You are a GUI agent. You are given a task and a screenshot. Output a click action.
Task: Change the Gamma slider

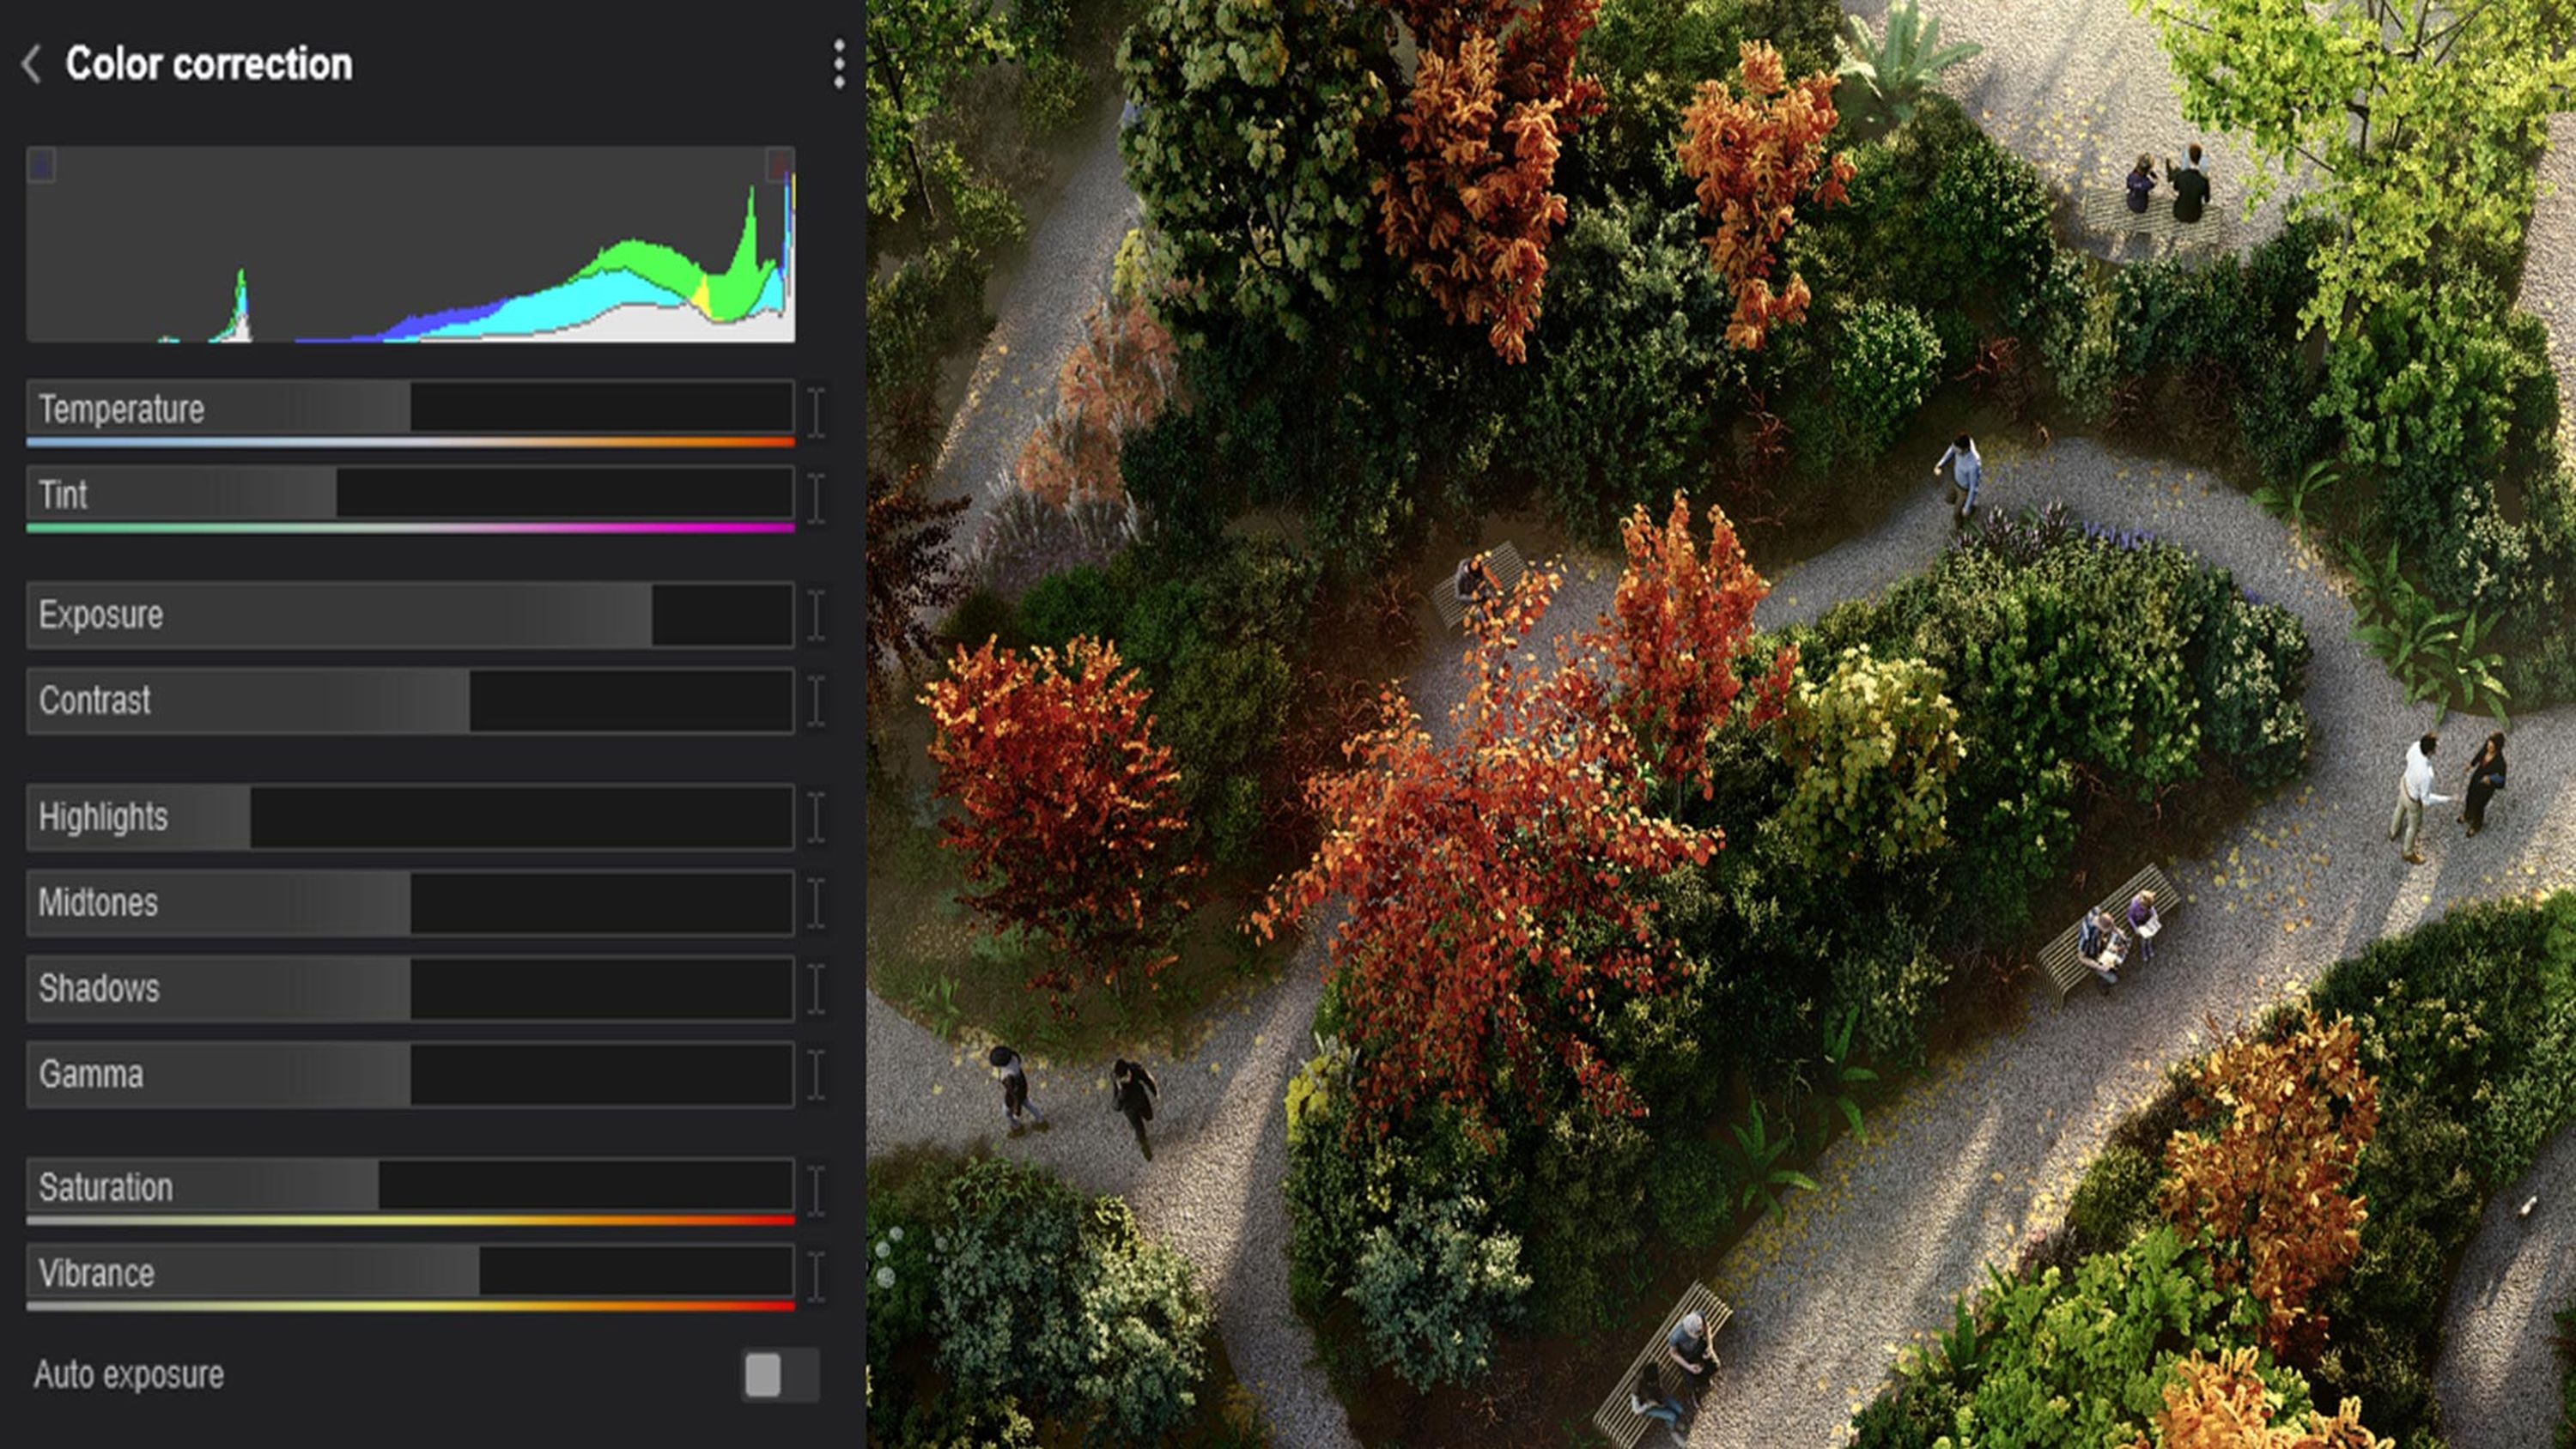410,1075
